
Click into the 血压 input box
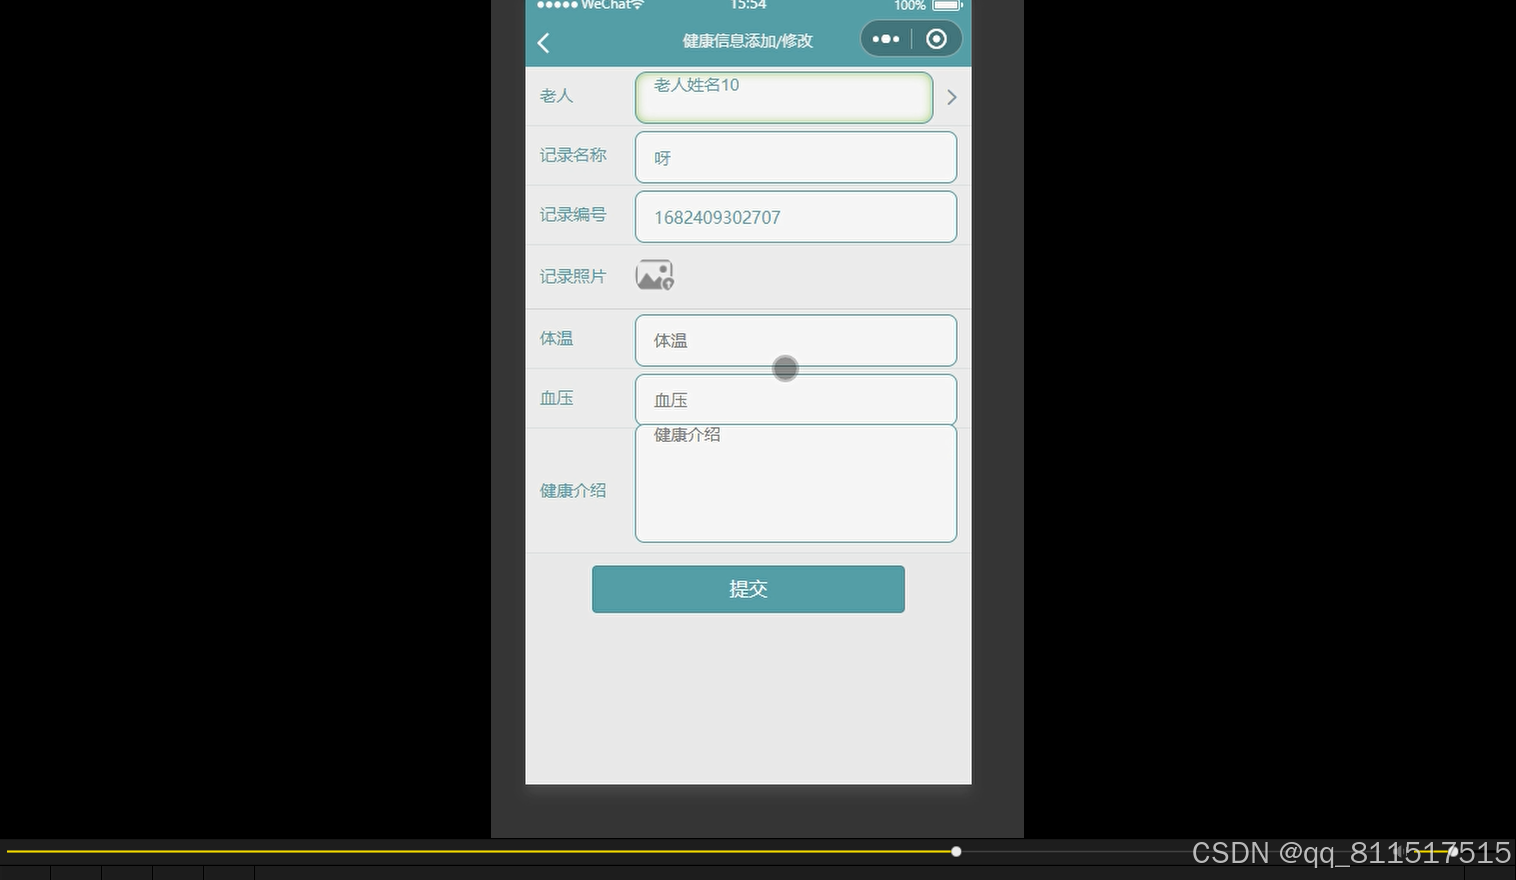click(x=796, y=400)
